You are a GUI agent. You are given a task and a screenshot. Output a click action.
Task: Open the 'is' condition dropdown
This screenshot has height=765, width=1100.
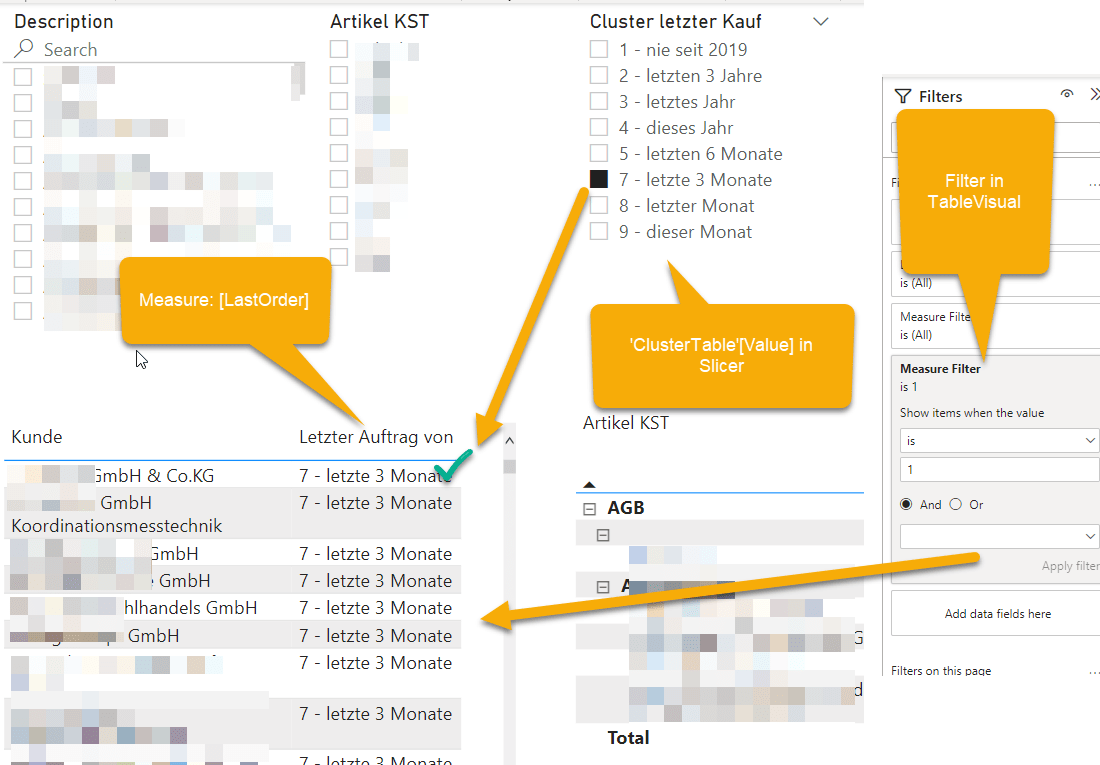998,440
